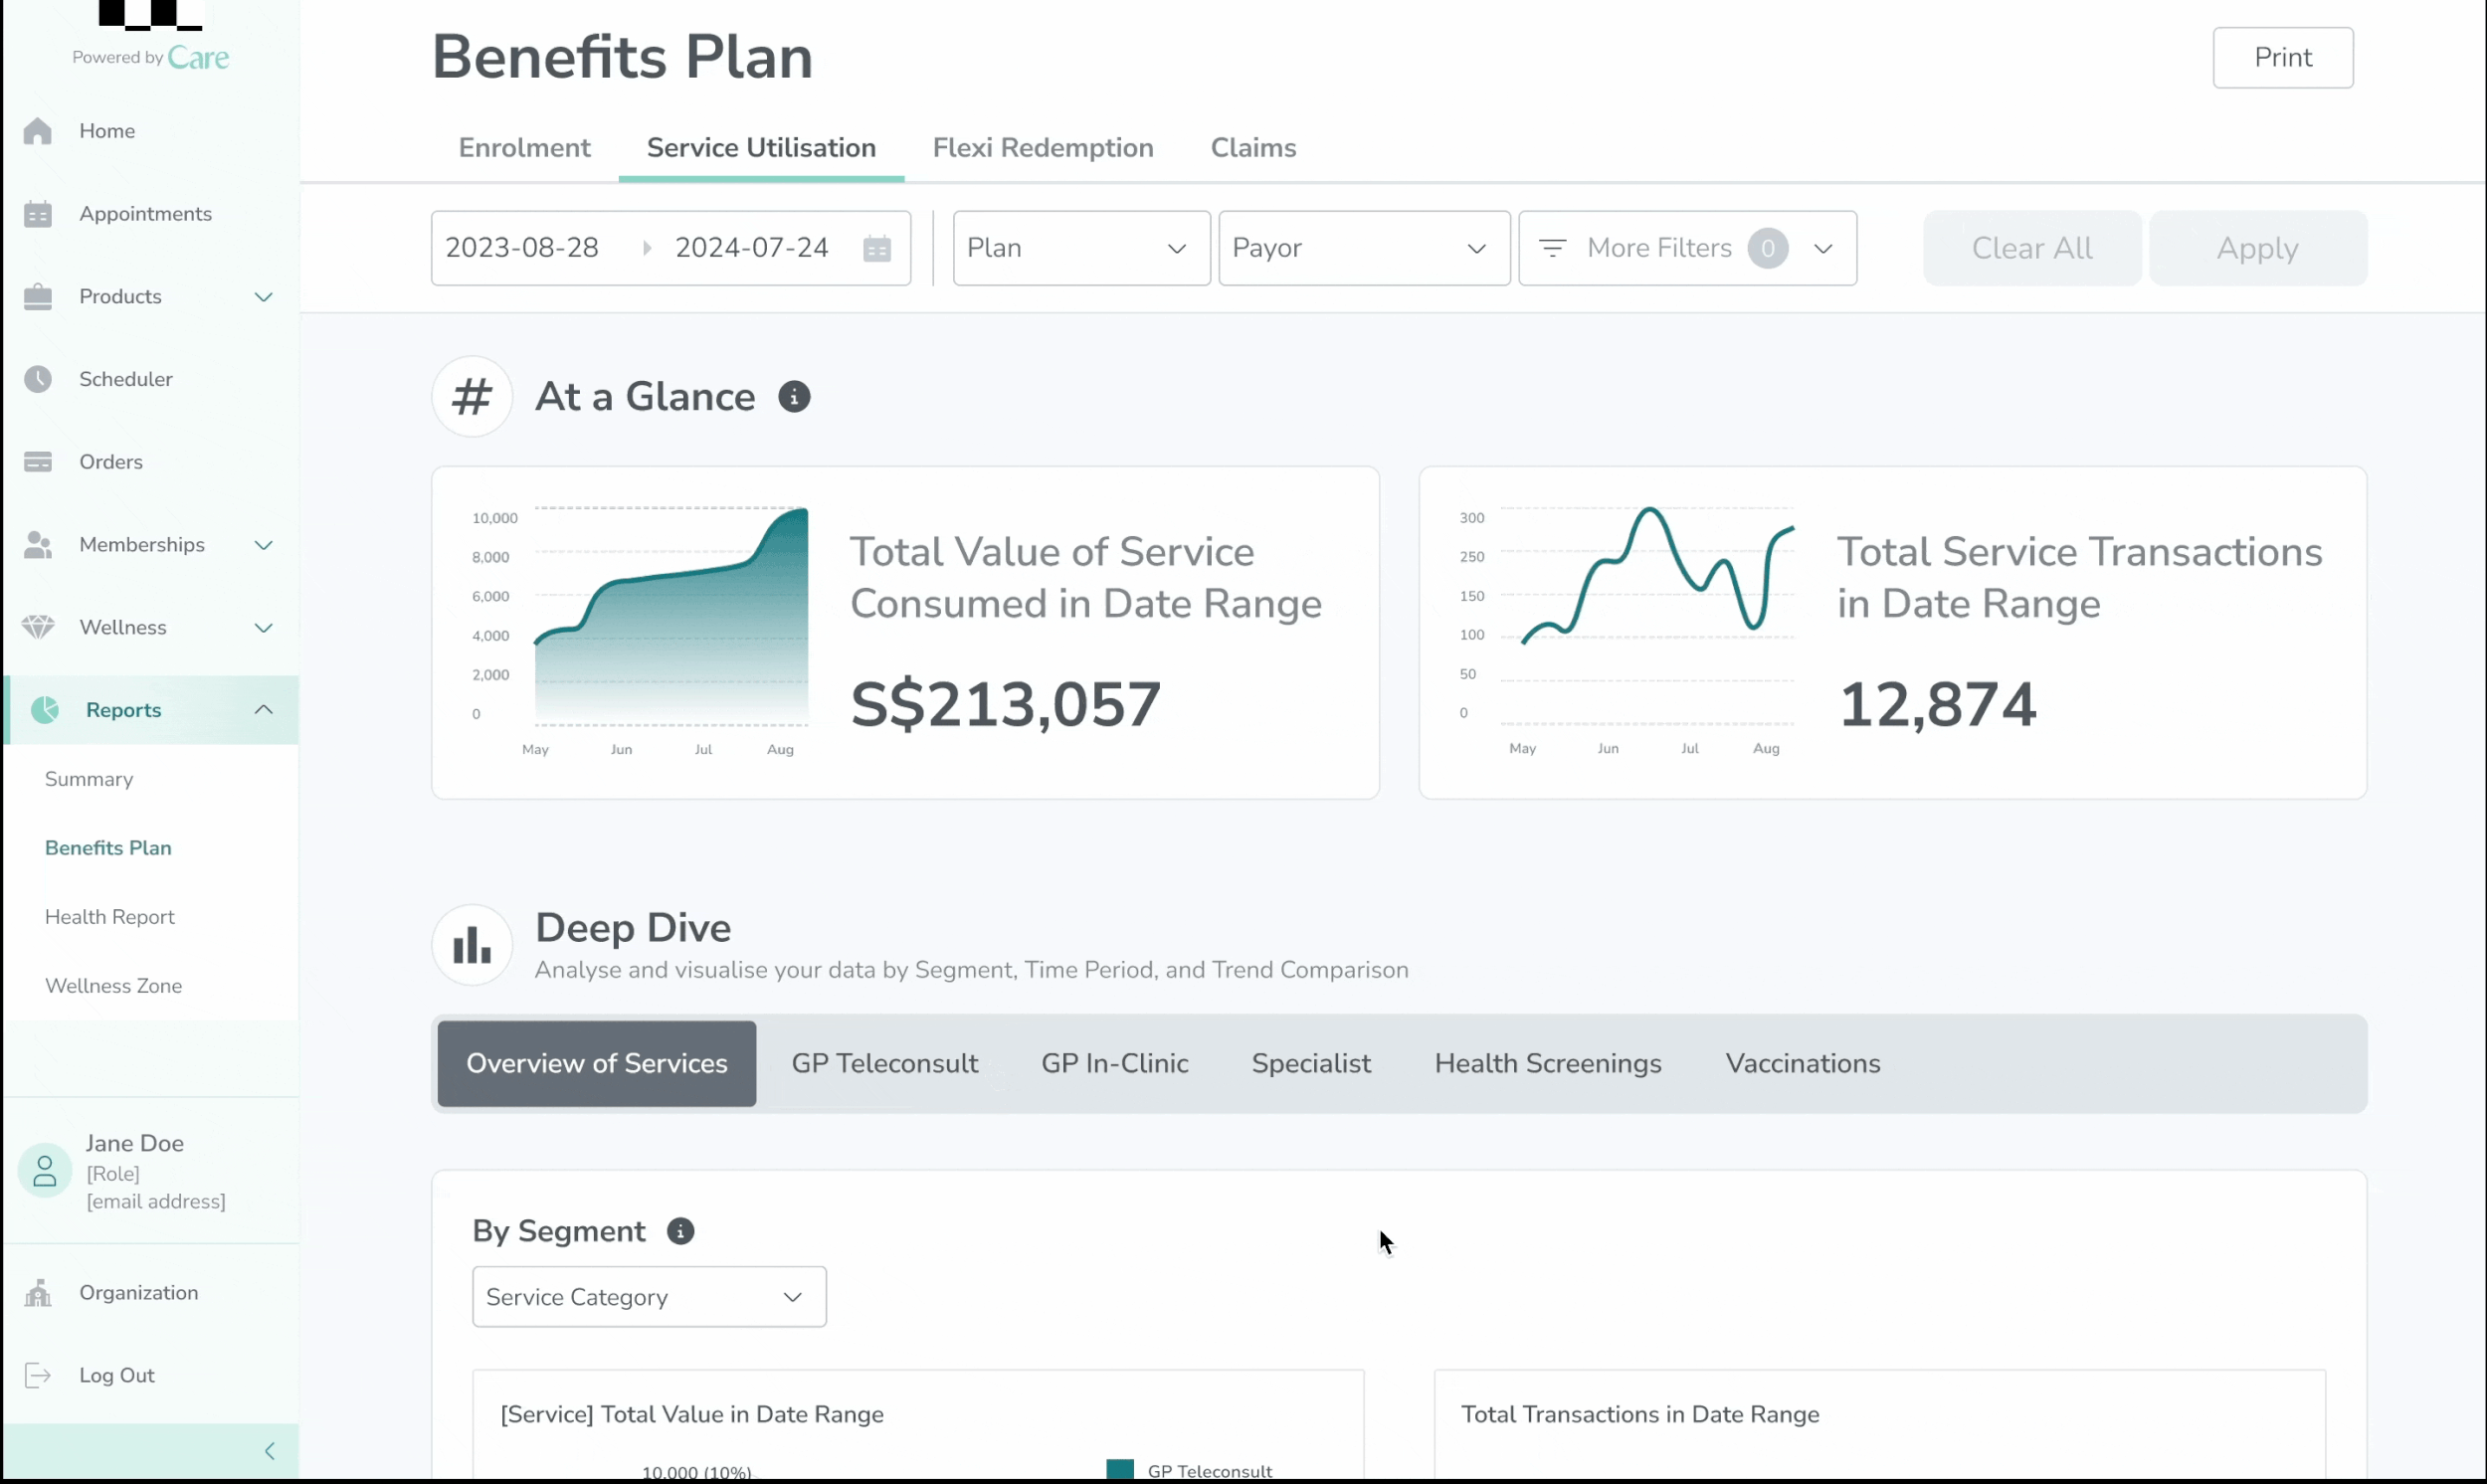Click the By Segment info icon

pos(680,1231)
